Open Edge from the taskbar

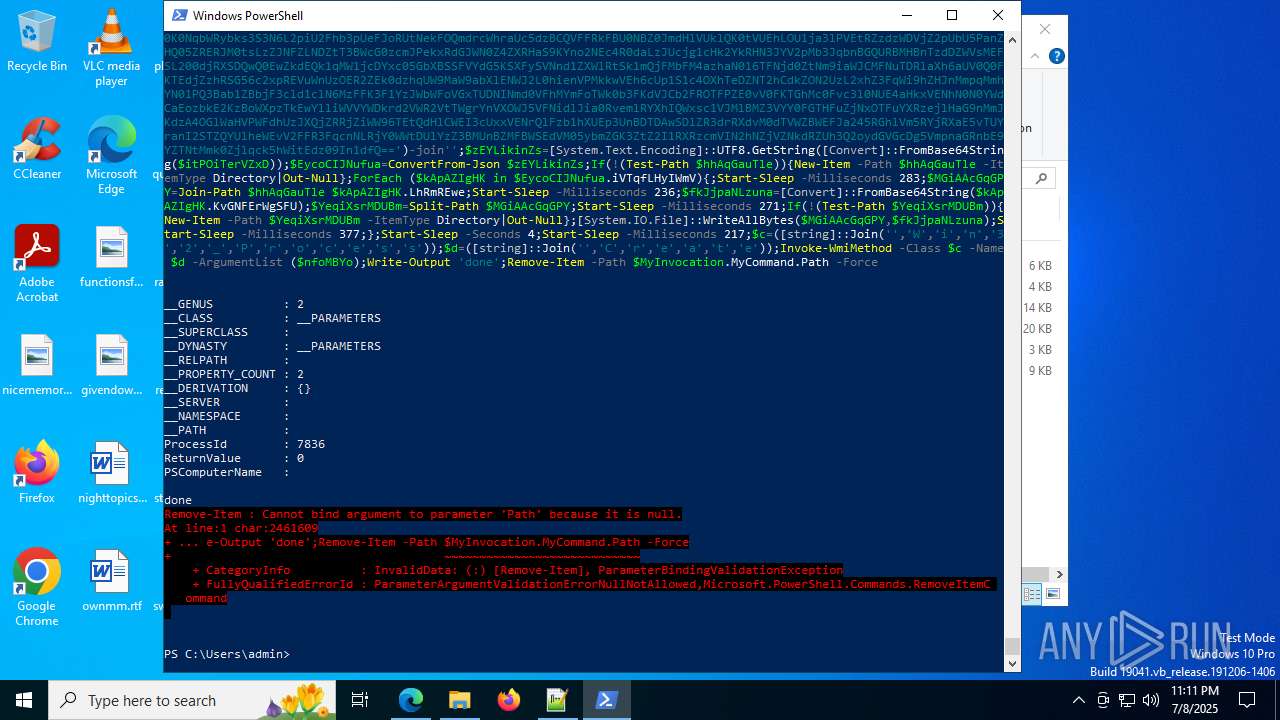(x=411, y=700)
